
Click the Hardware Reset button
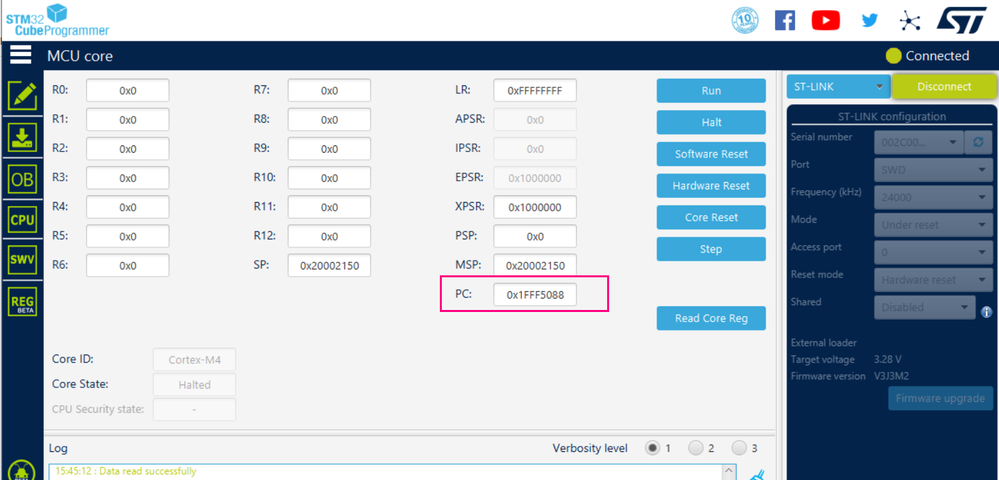tap(711, 185)
